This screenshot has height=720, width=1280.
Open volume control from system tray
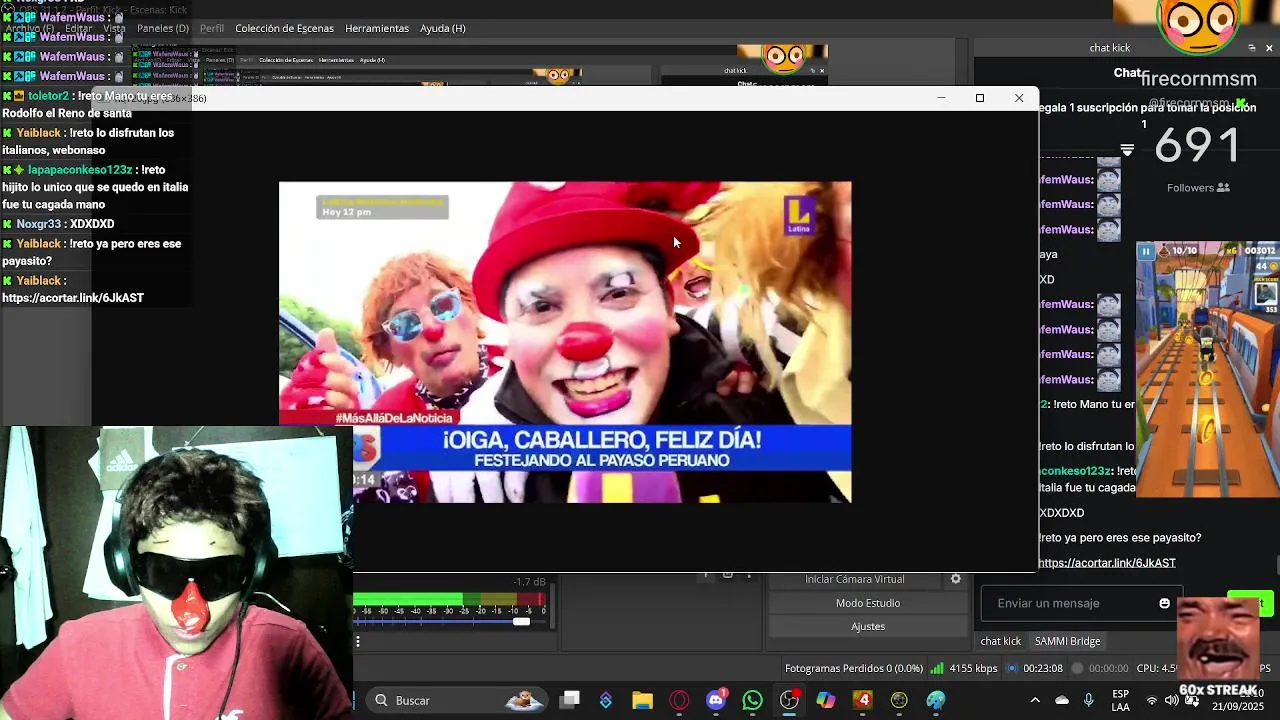tap(1171, 700)
